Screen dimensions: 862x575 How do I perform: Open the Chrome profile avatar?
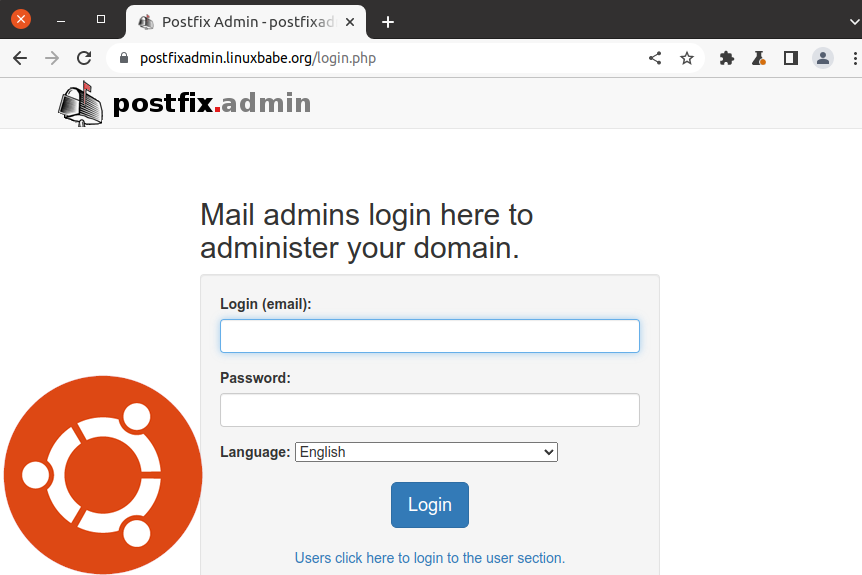823,58
